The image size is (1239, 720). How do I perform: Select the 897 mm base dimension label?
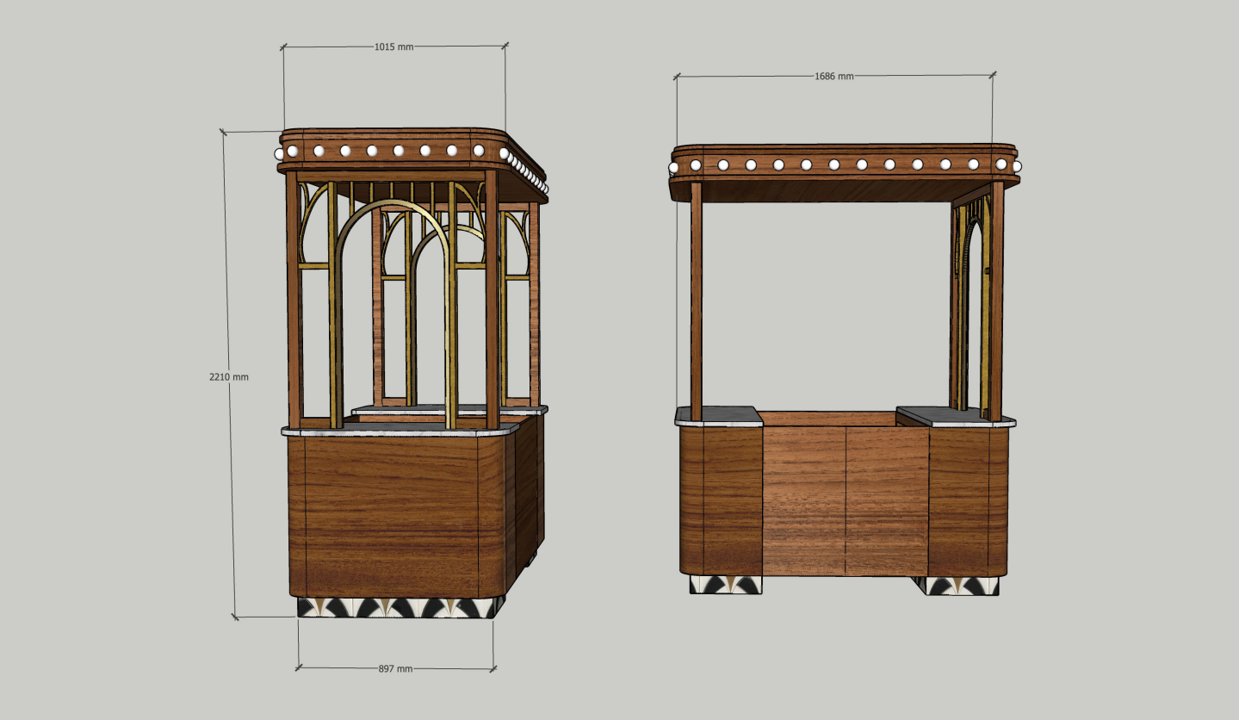[x=395, y=668]
